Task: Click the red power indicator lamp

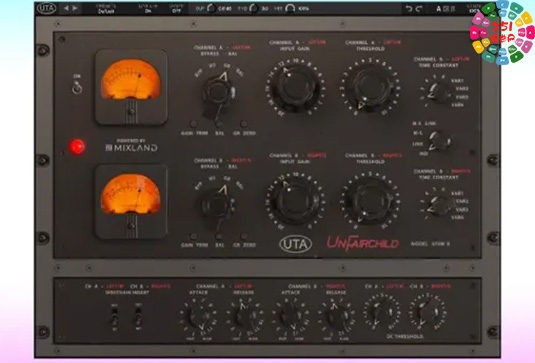Action: coord(77,146)
